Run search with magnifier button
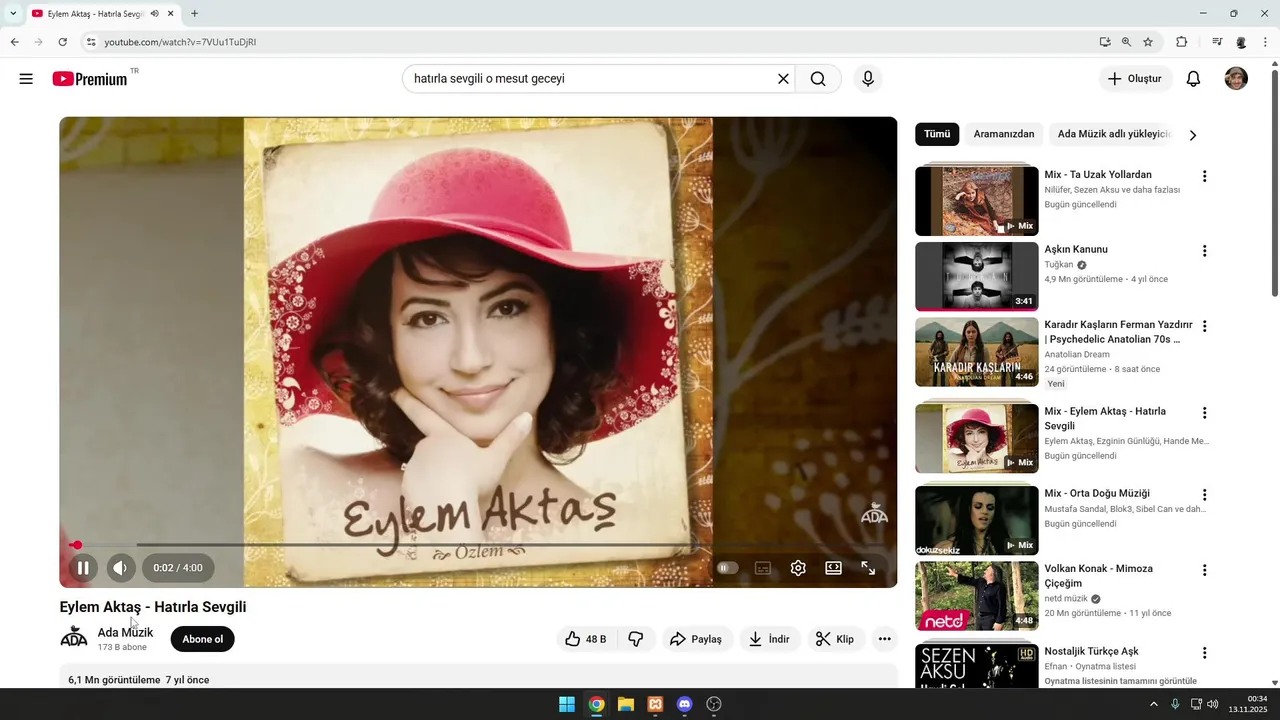This screenshot has height=720, width=1280. tap(818, 79)
